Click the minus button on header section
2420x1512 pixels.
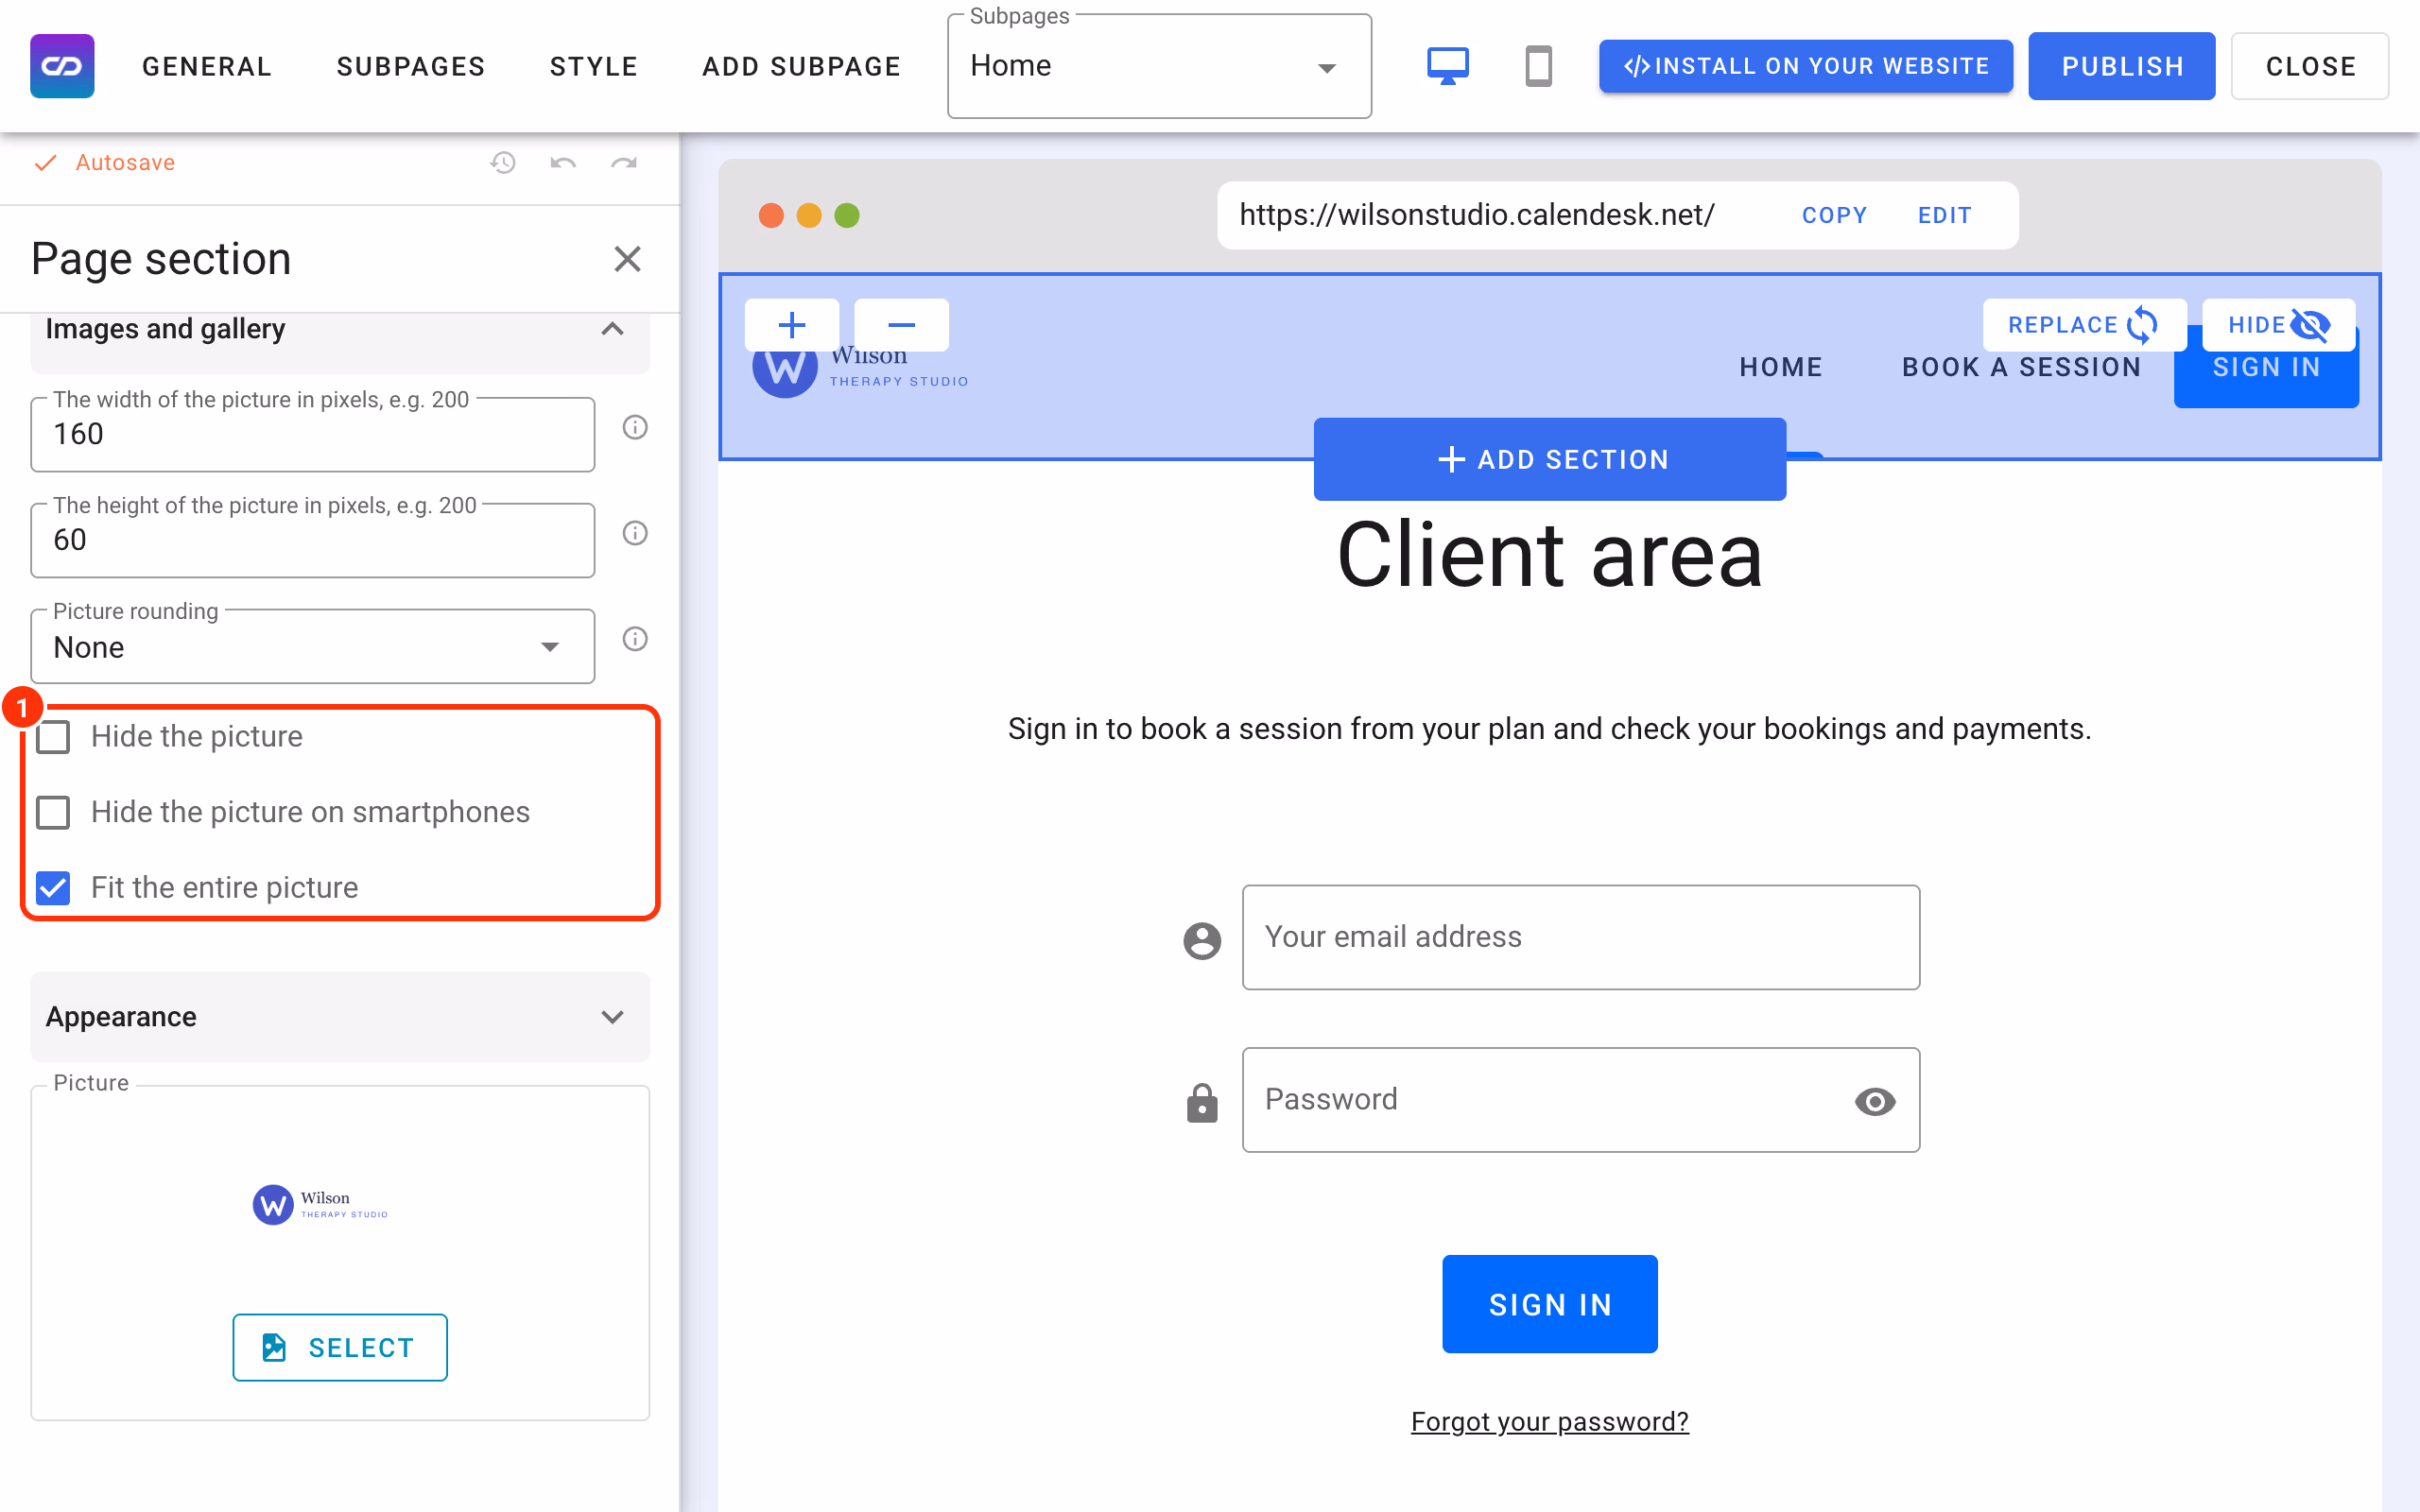pos(901,325)
